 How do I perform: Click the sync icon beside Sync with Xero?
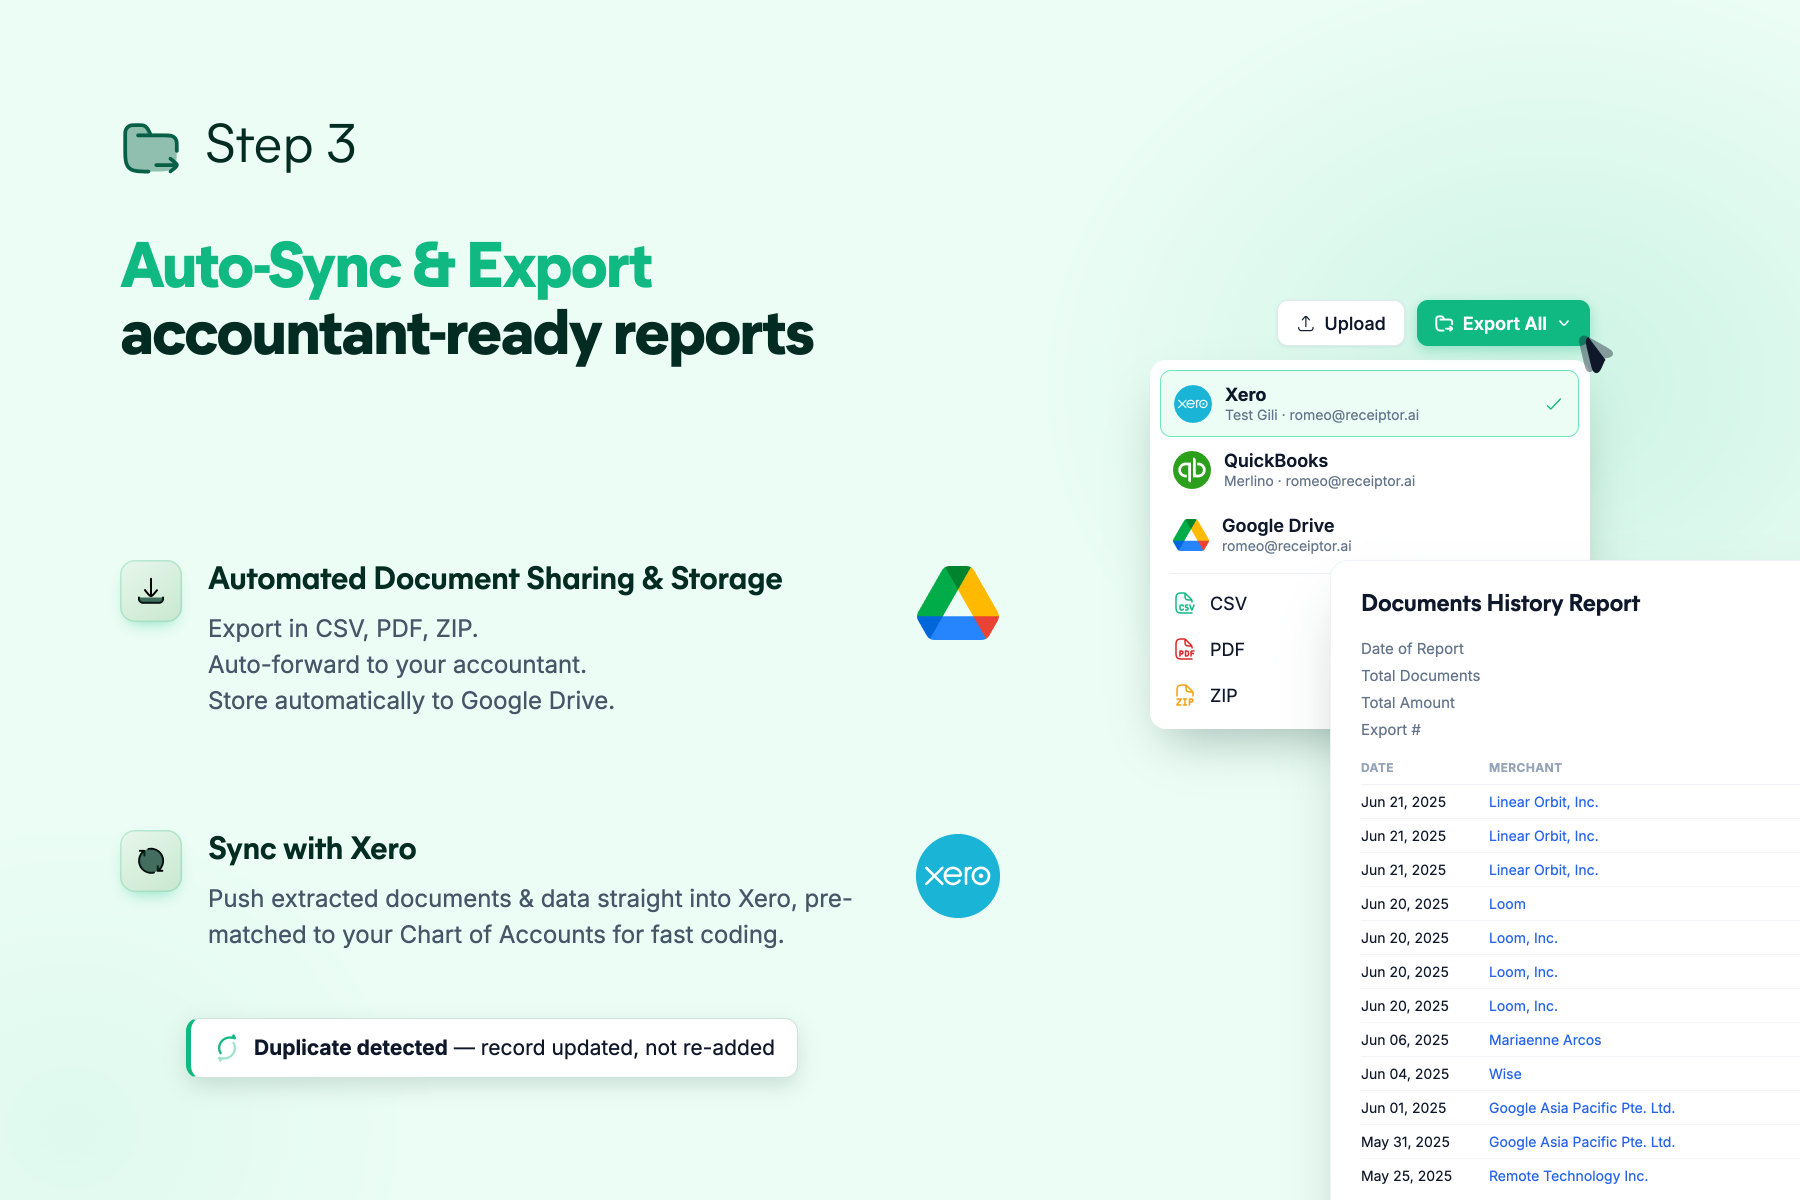151,861
